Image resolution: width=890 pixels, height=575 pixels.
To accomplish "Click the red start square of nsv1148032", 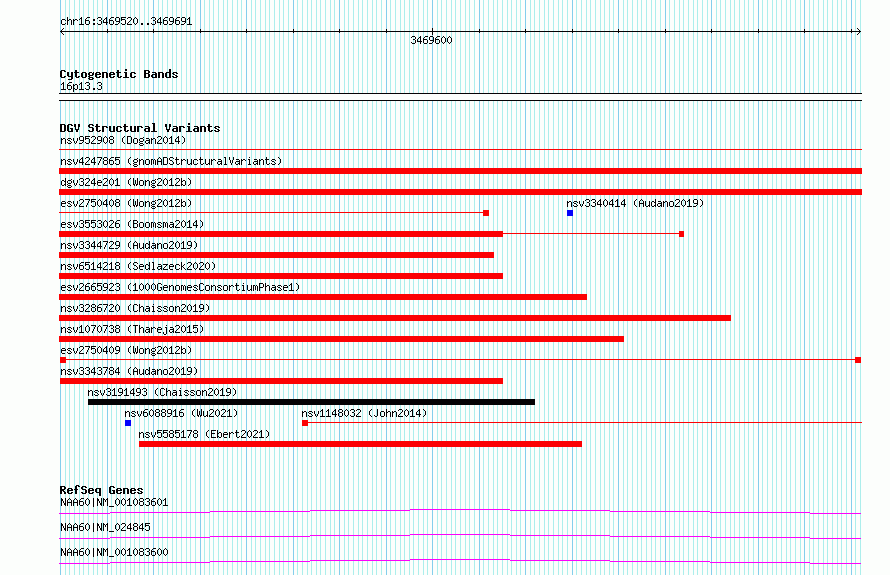I will click(x=305, y=423).
